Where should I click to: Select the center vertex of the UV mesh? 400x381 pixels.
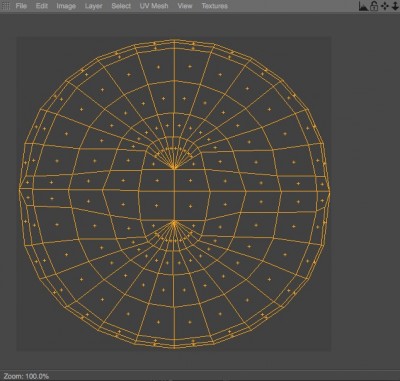[x=174, y=191]
